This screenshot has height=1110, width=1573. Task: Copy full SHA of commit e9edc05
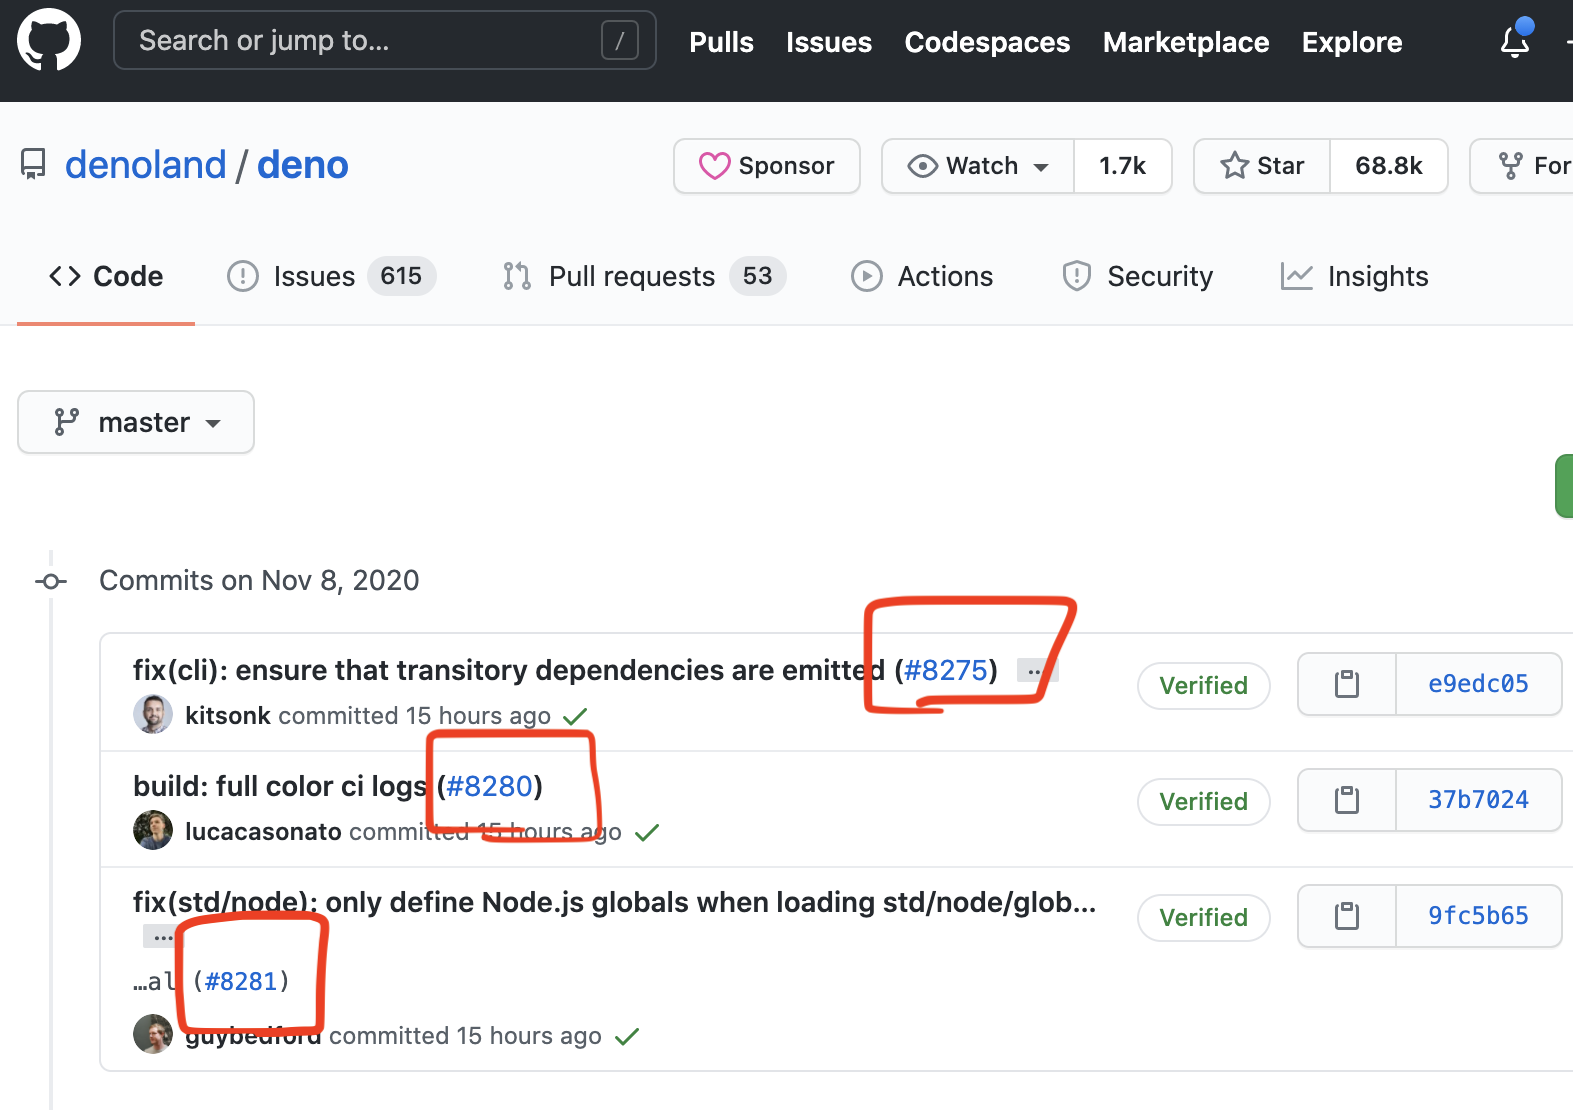[1347, 684]
